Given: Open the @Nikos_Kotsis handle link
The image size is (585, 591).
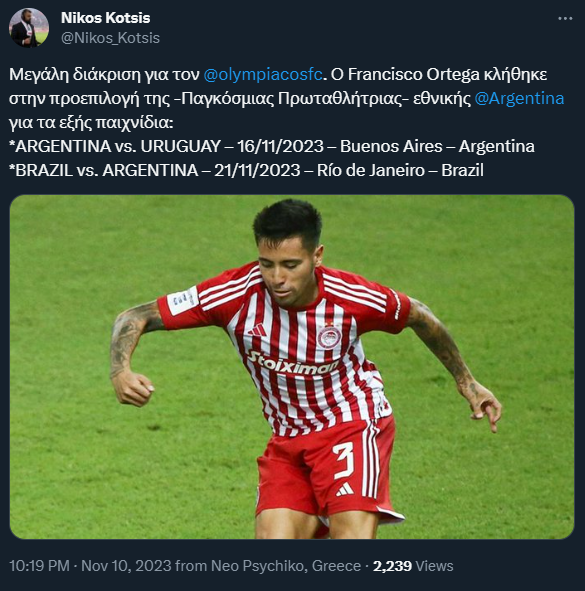Looking at the screenshot, I should [110, 38].
